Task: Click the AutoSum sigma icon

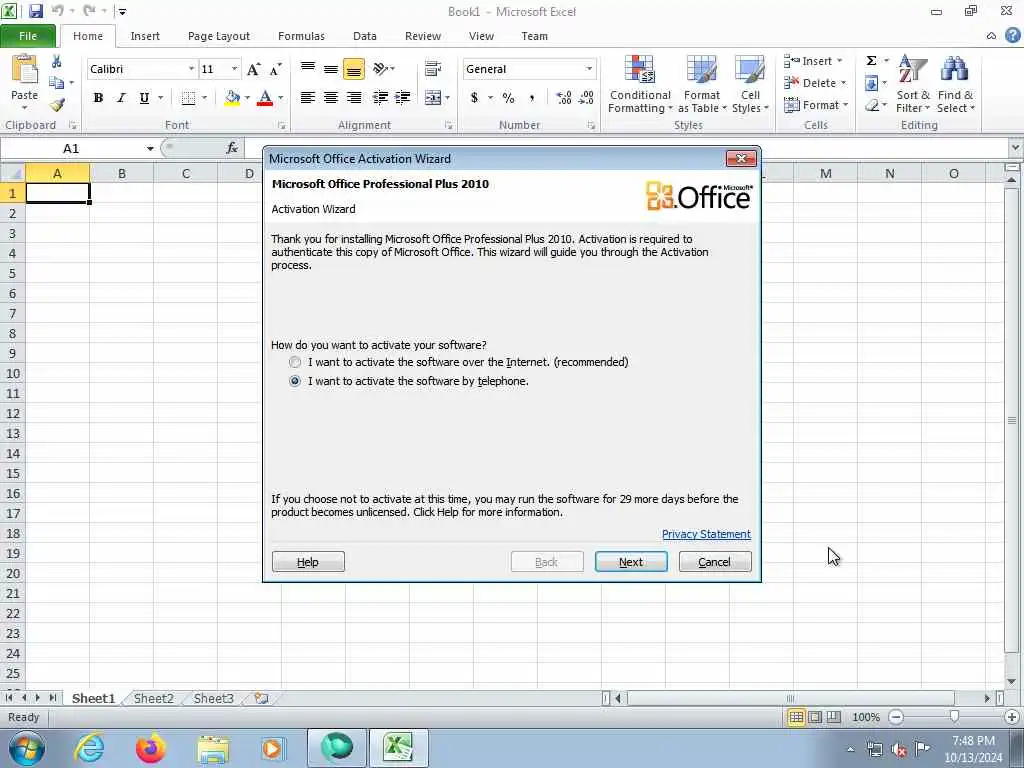Action: [x=871, y=61]
